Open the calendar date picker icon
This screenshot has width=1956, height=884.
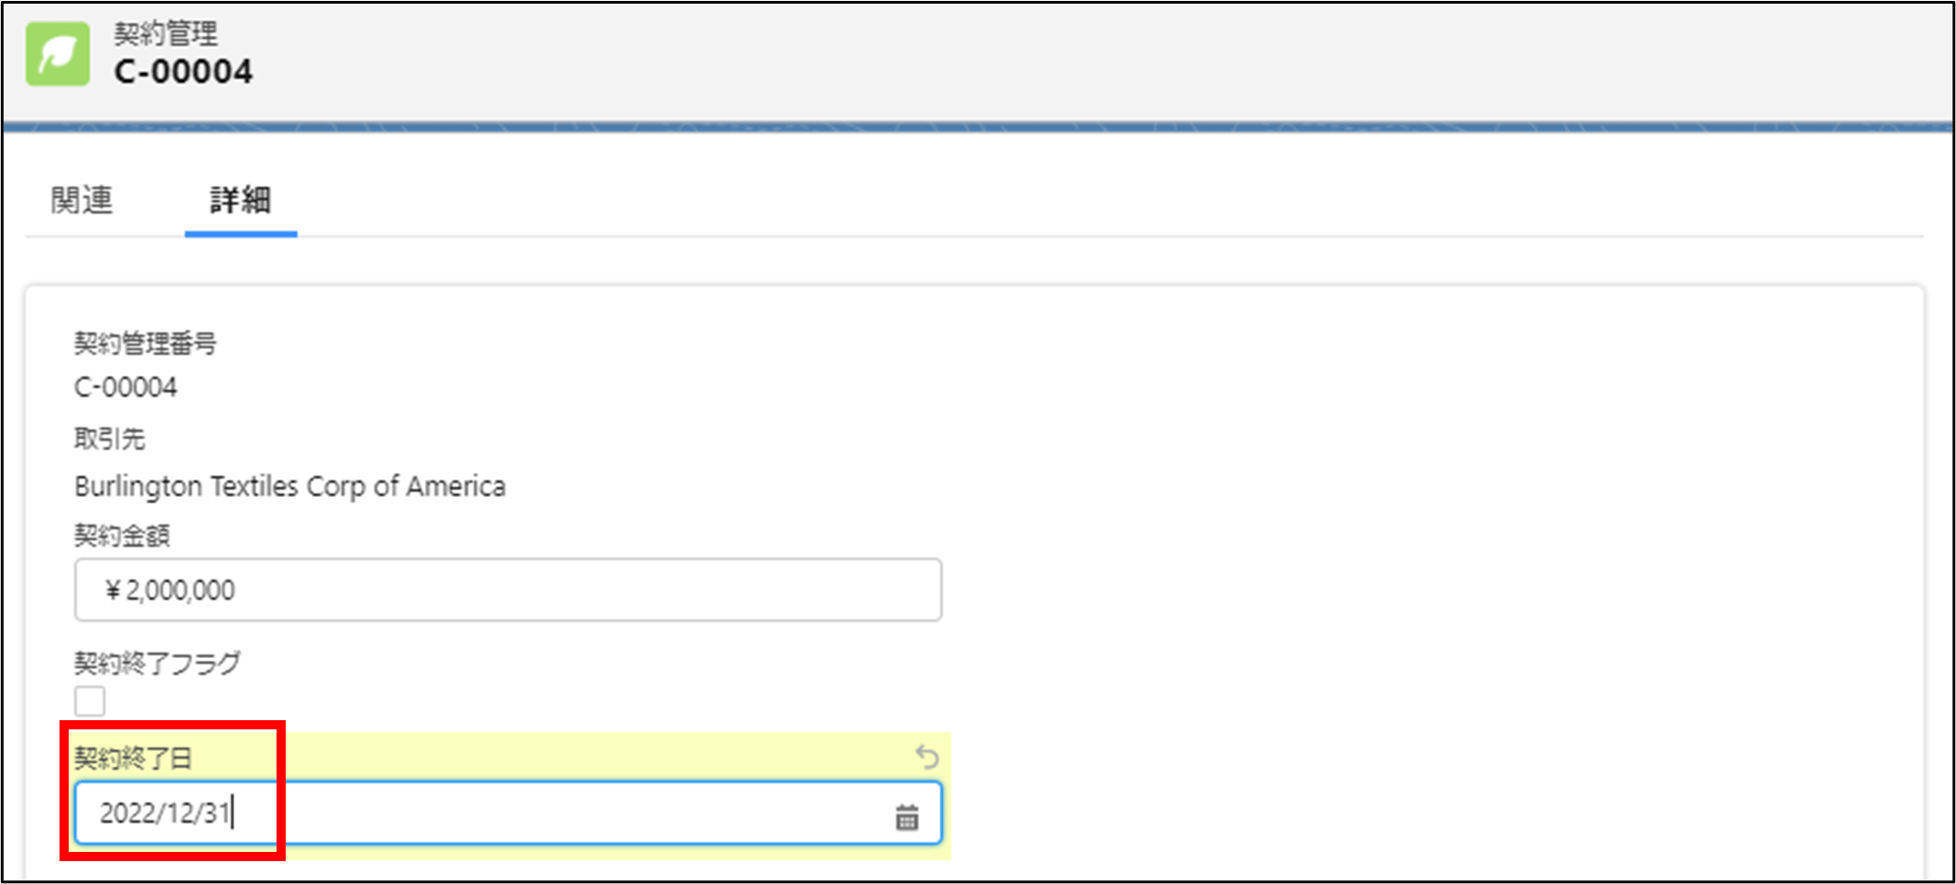tap(906, 817)
